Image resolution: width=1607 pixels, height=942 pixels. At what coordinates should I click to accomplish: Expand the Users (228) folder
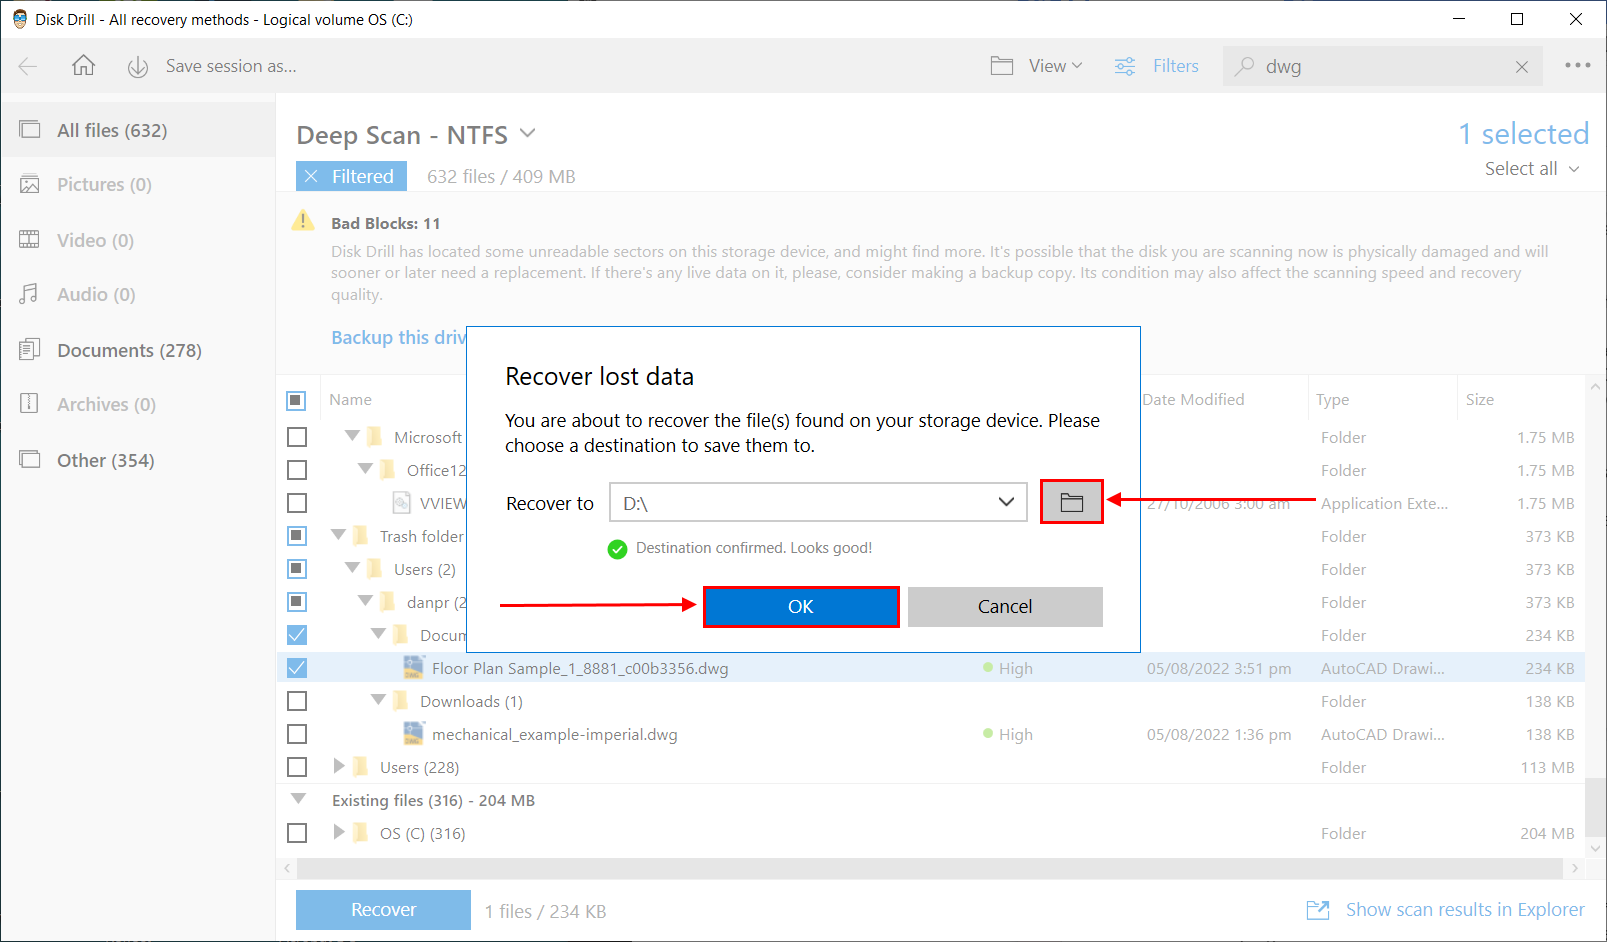(x=339, y=766)
